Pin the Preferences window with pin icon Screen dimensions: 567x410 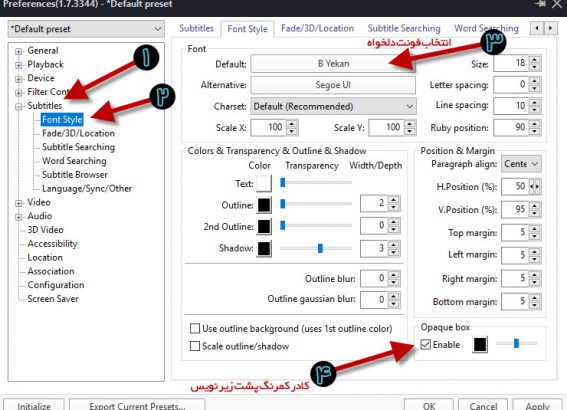541,4
